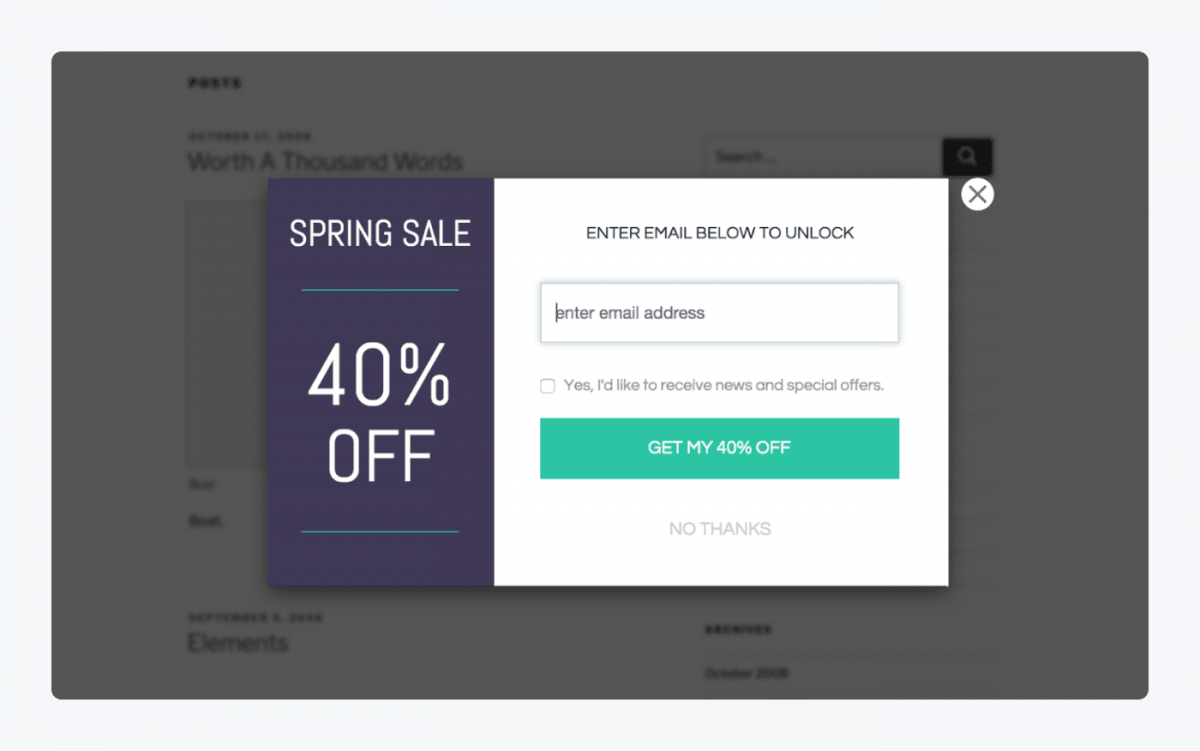Image resolution: width=1200 pixels, height=751 pixels.
Task: Click the SPRING SALE heading
Action: click(x=380, y=234)
